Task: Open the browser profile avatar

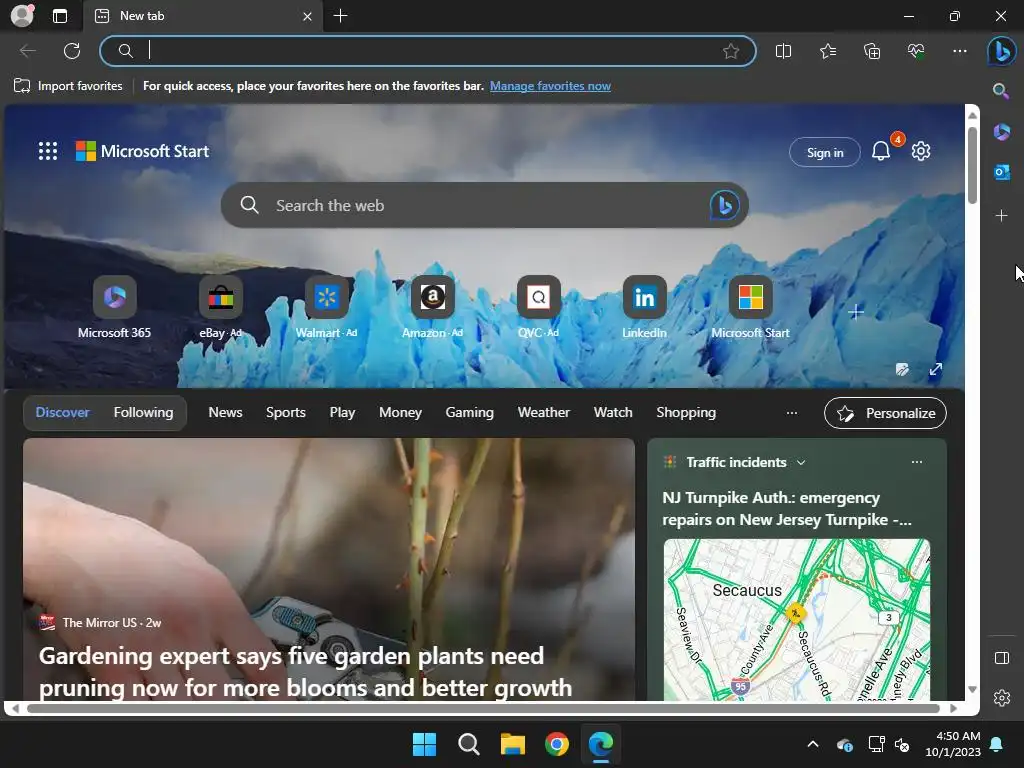Action: [x=22, y=16]
